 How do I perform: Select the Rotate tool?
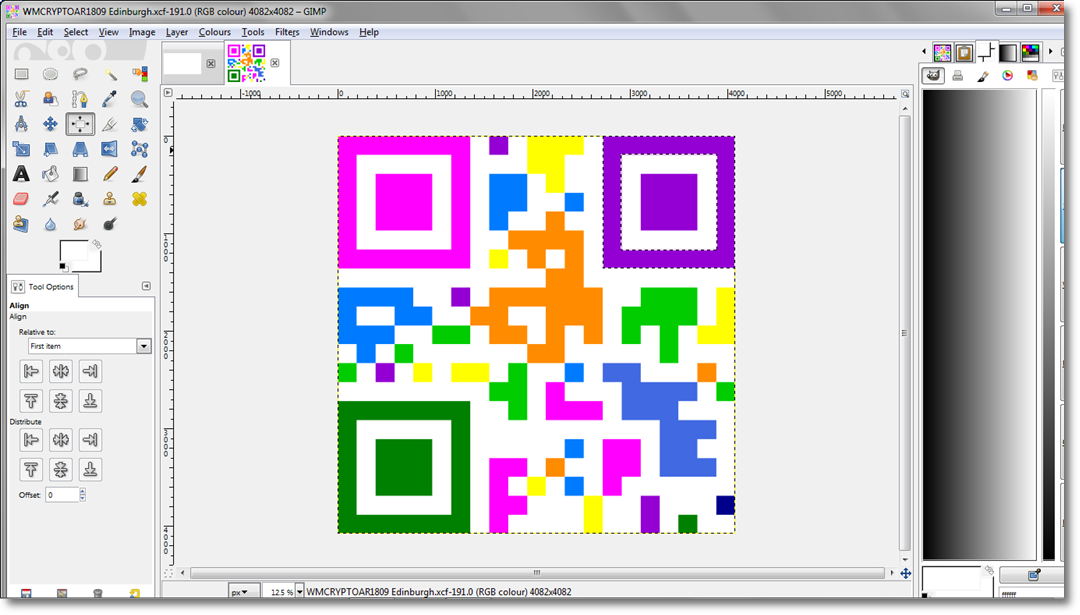pyautogui.click(x=139, y=124)
